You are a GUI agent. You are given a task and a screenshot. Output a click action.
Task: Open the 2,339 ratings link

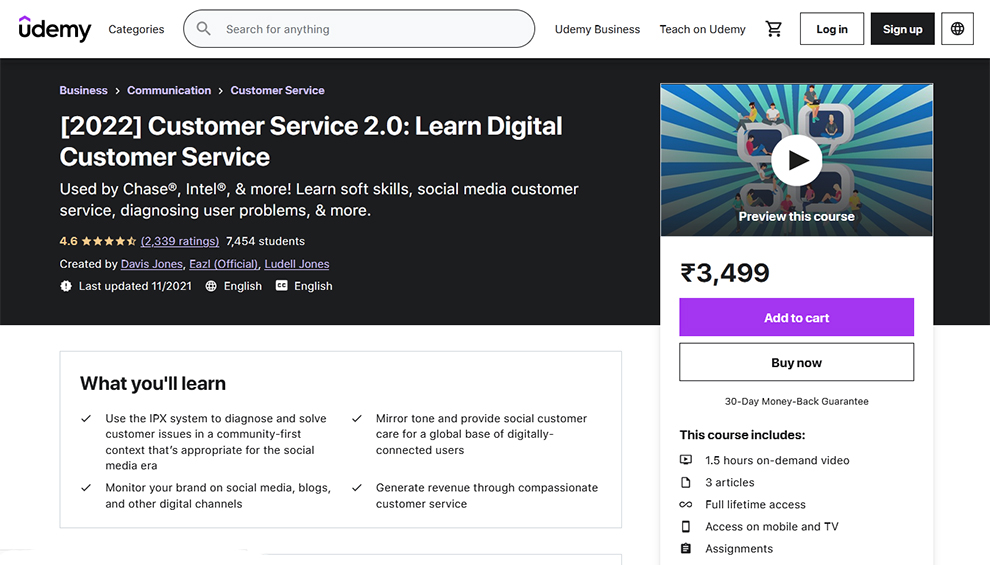[180, 241]
